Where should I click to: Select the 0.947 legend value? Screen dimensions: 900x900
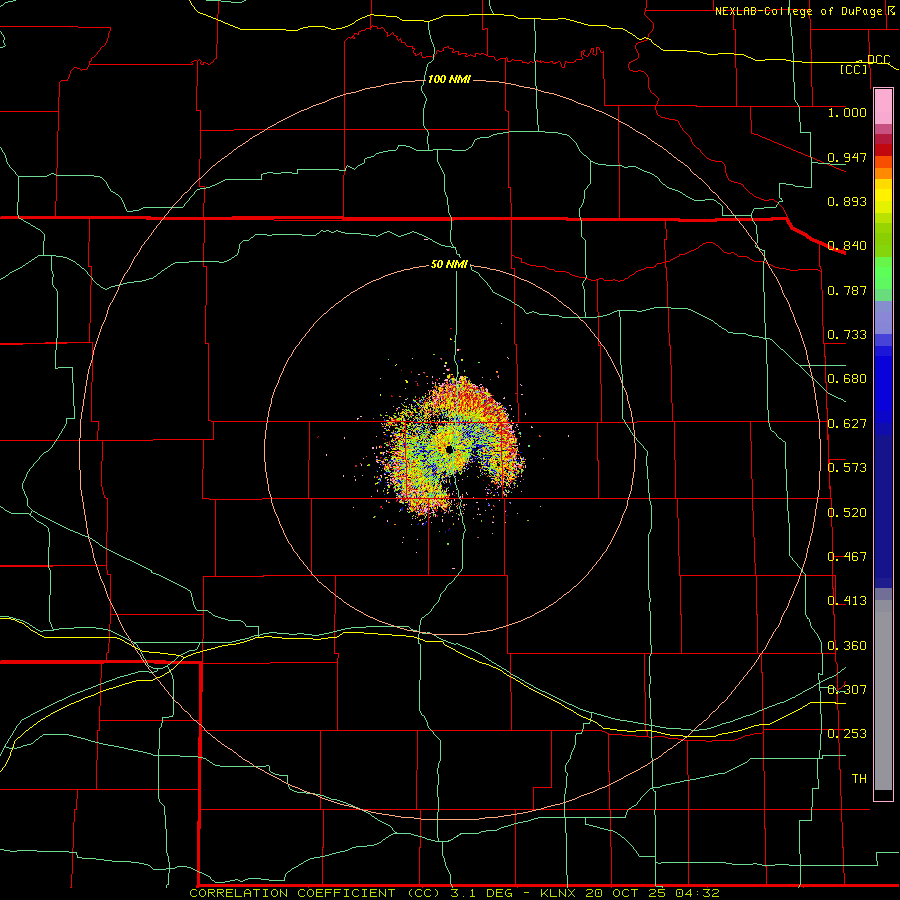point(847,157)
